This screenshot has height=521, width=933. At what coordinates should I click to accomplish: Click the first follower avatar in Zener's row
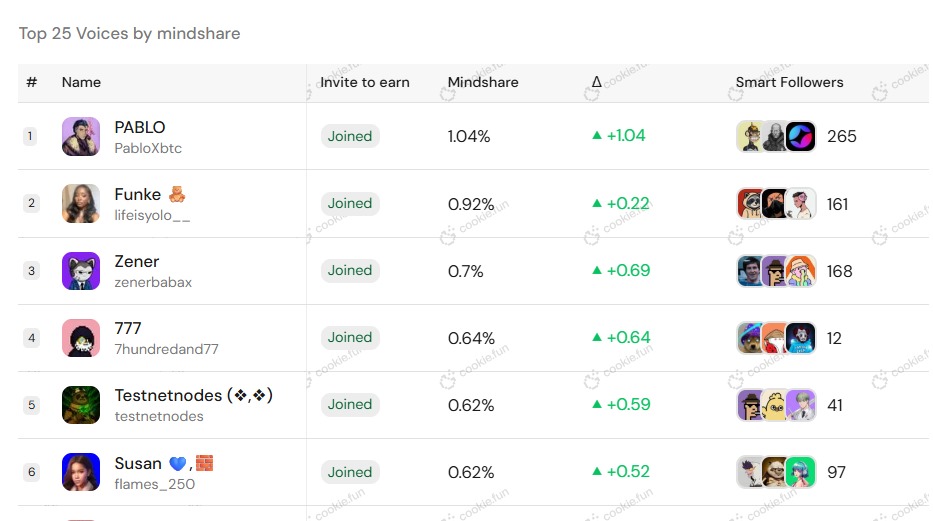[750, 271]
